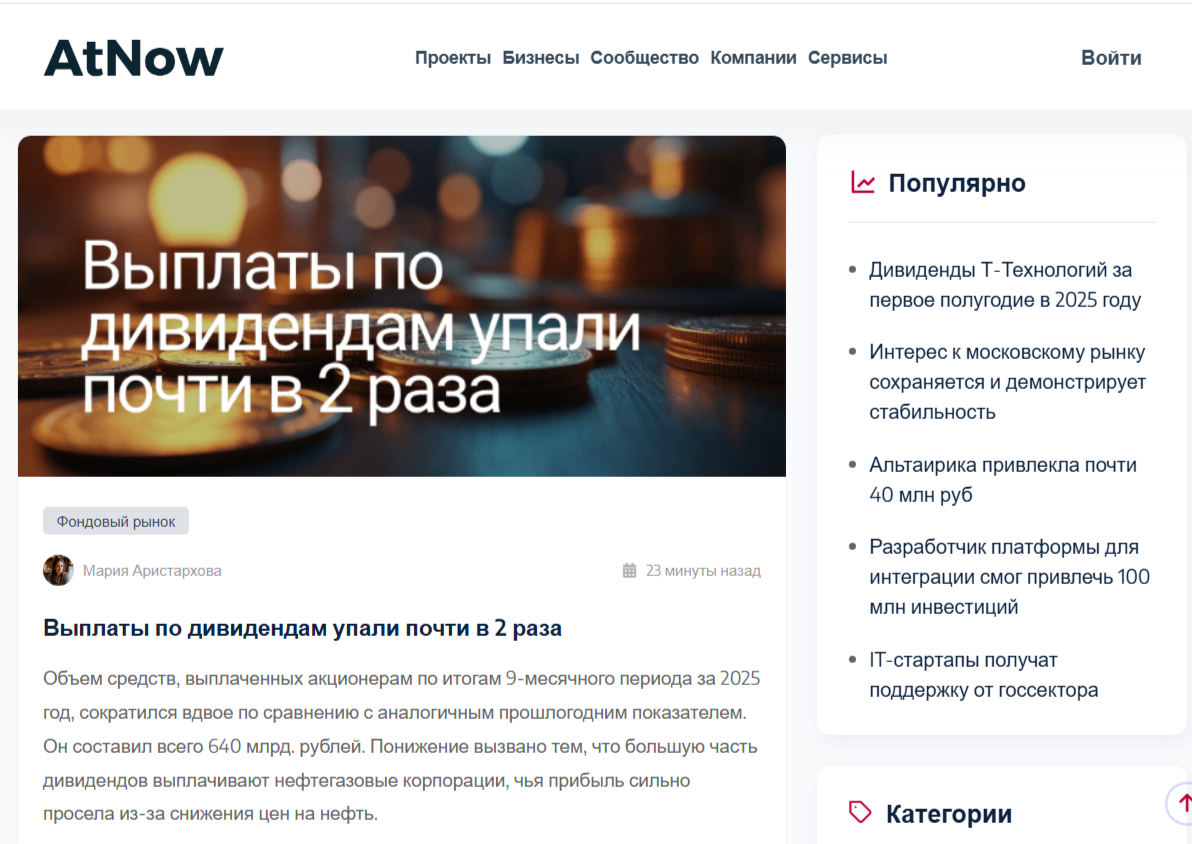
Task: Click the Фондовый рынок category tag
Action: [x=116, y=521]
